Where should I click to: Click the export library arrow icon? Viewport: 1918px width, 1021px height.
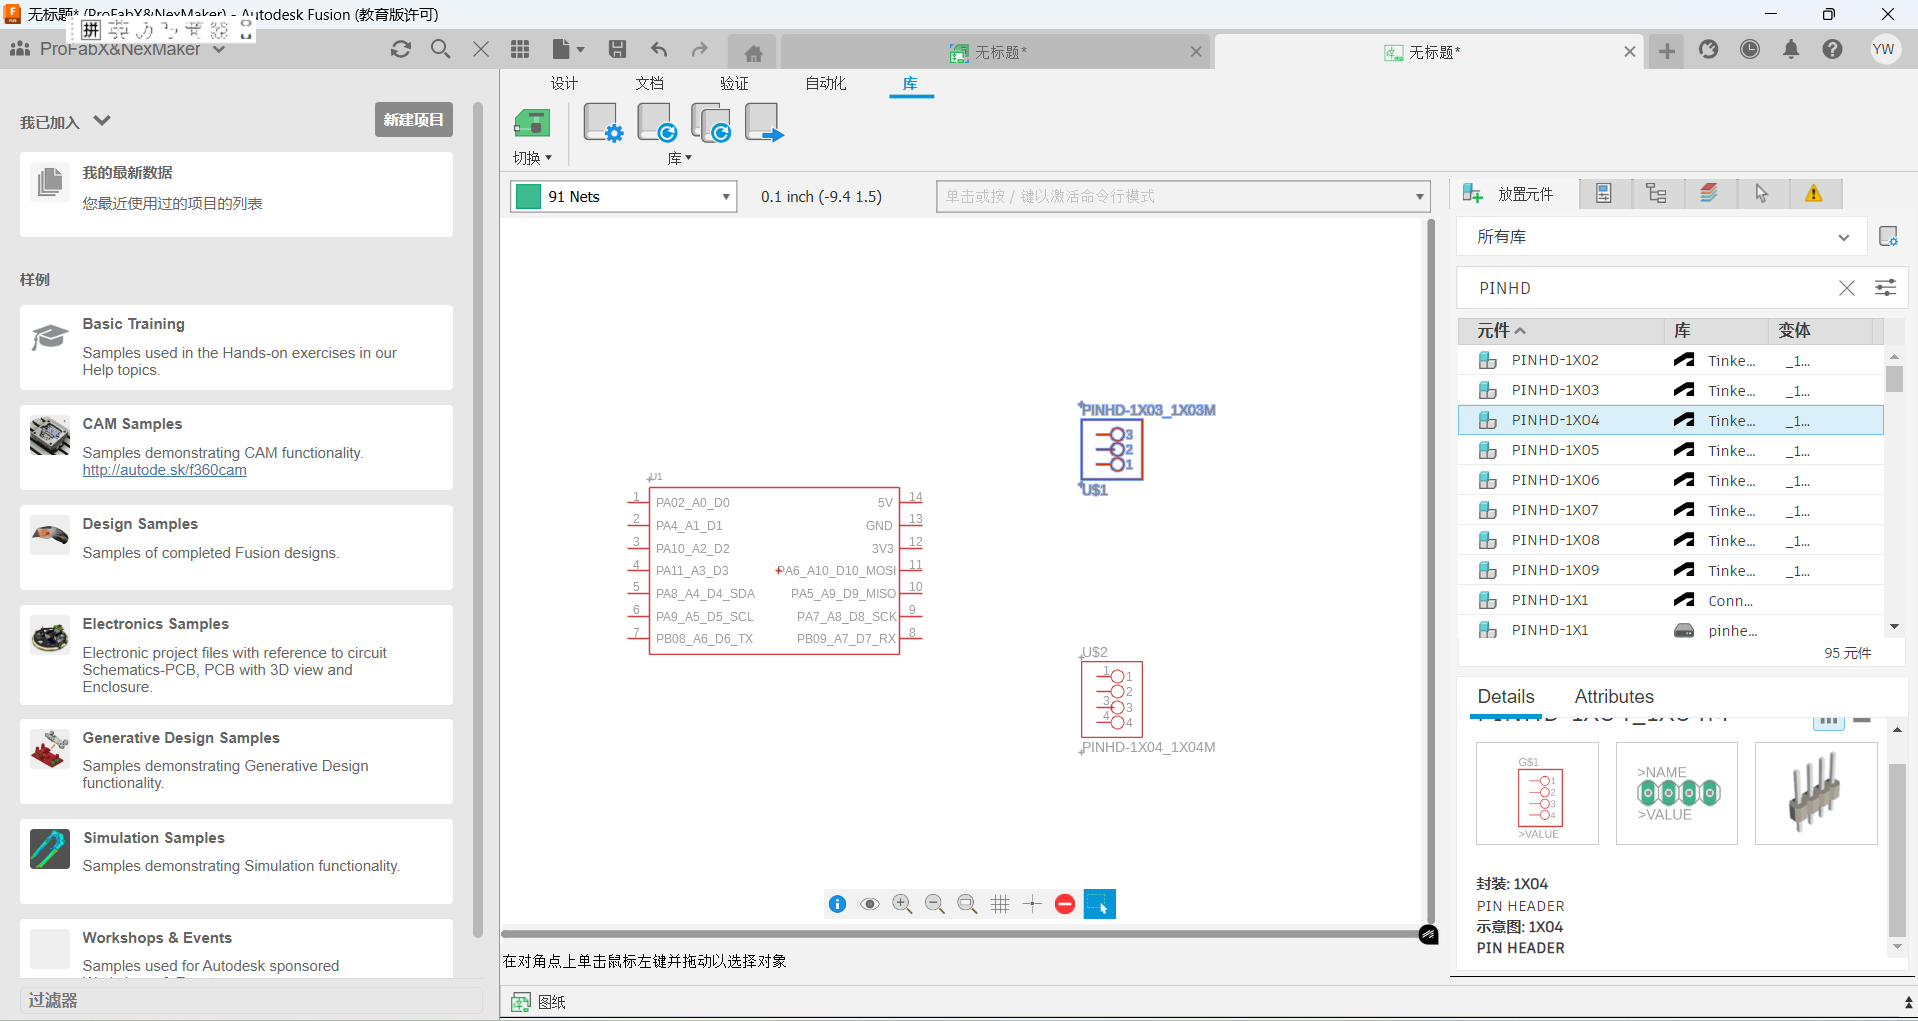pyautogui.click(x=764, y=123)
